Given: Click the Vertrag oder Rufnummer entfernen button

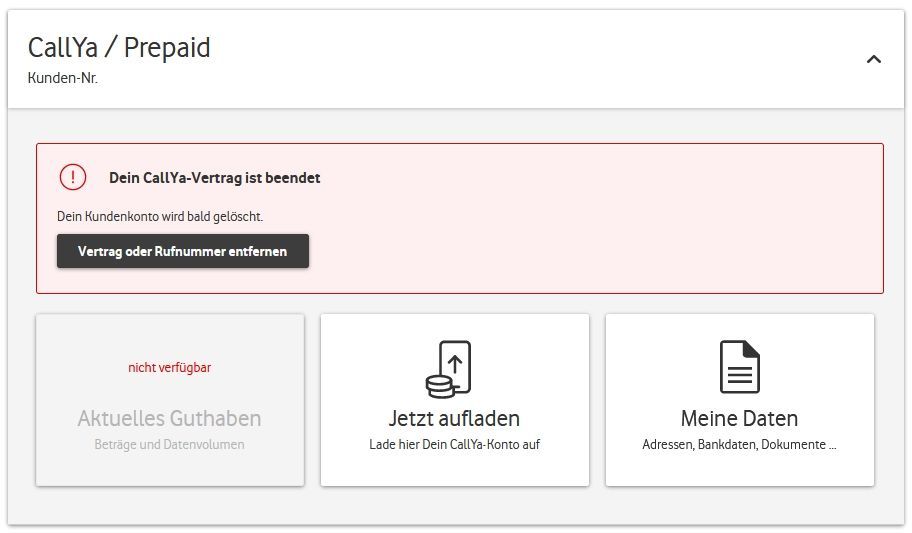Looking at the screenshot, I should (x=183, y=251).
